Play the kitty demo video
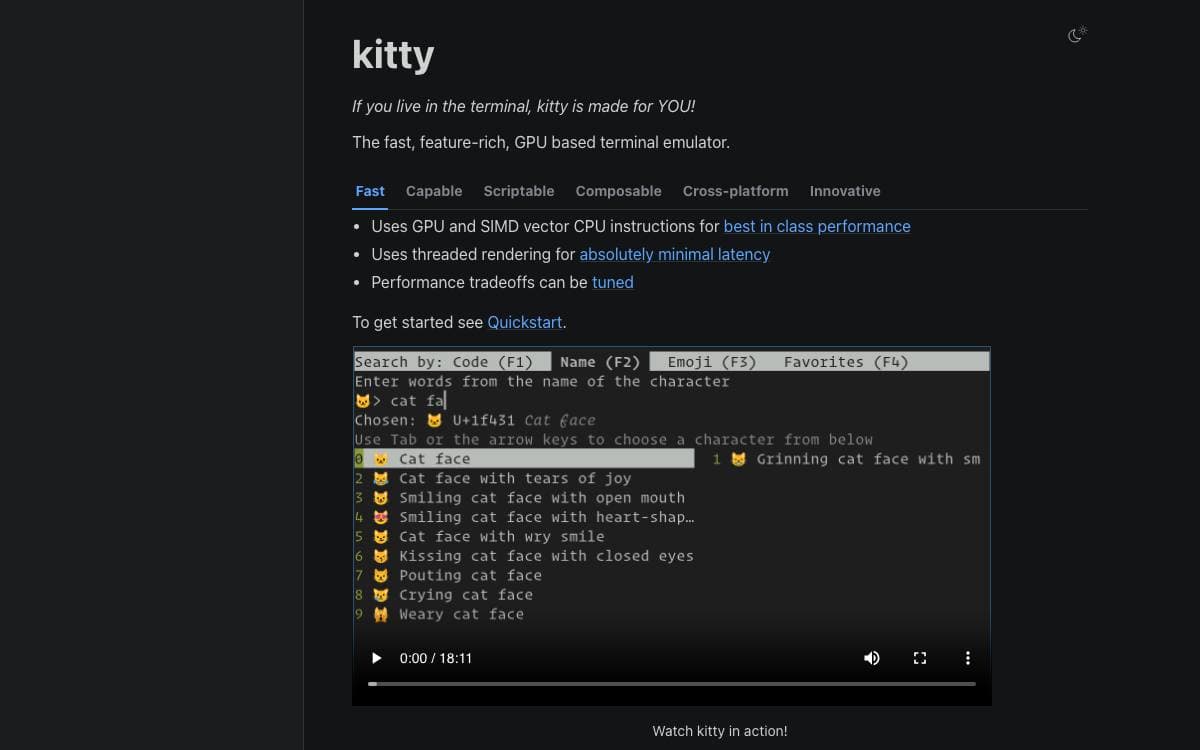 pos(377,658)
